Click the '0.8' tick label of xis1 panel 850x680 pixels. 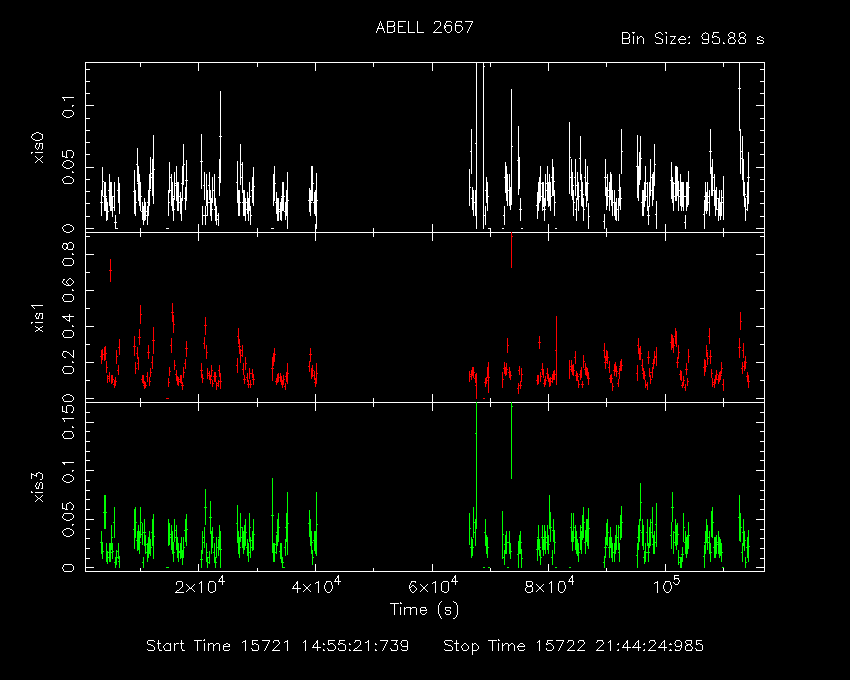[x=68, y=254]
